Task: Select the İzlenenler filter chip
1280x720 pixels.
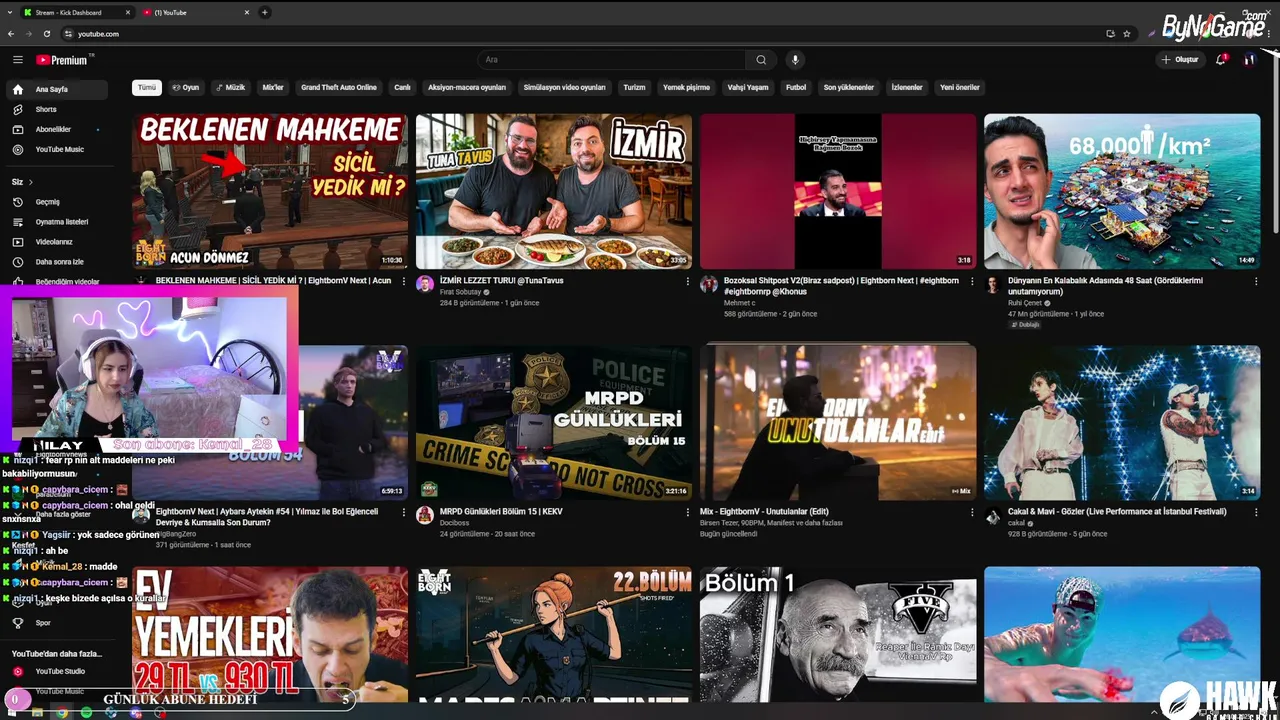Action: click(x=907, y=87)
